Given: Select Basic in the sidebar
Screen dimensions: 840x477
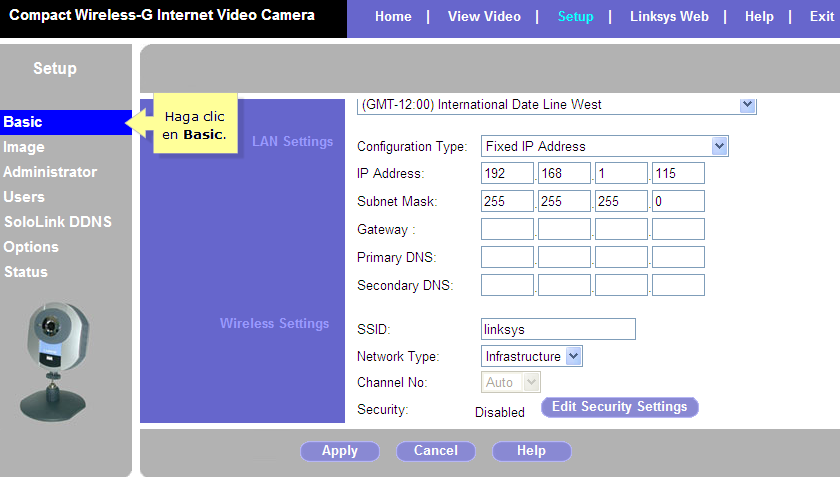Looking at the screenshot, I should click(66, 122).
